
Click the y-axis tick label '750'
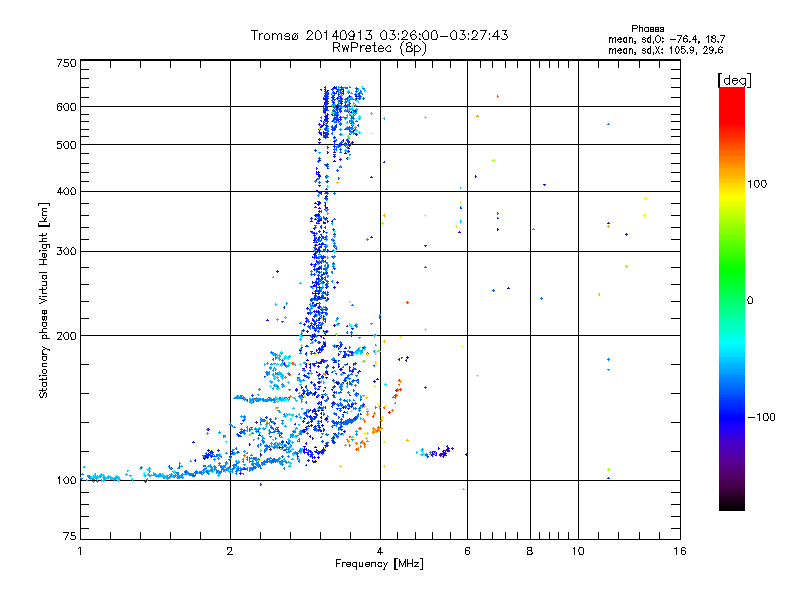[66, 63]
